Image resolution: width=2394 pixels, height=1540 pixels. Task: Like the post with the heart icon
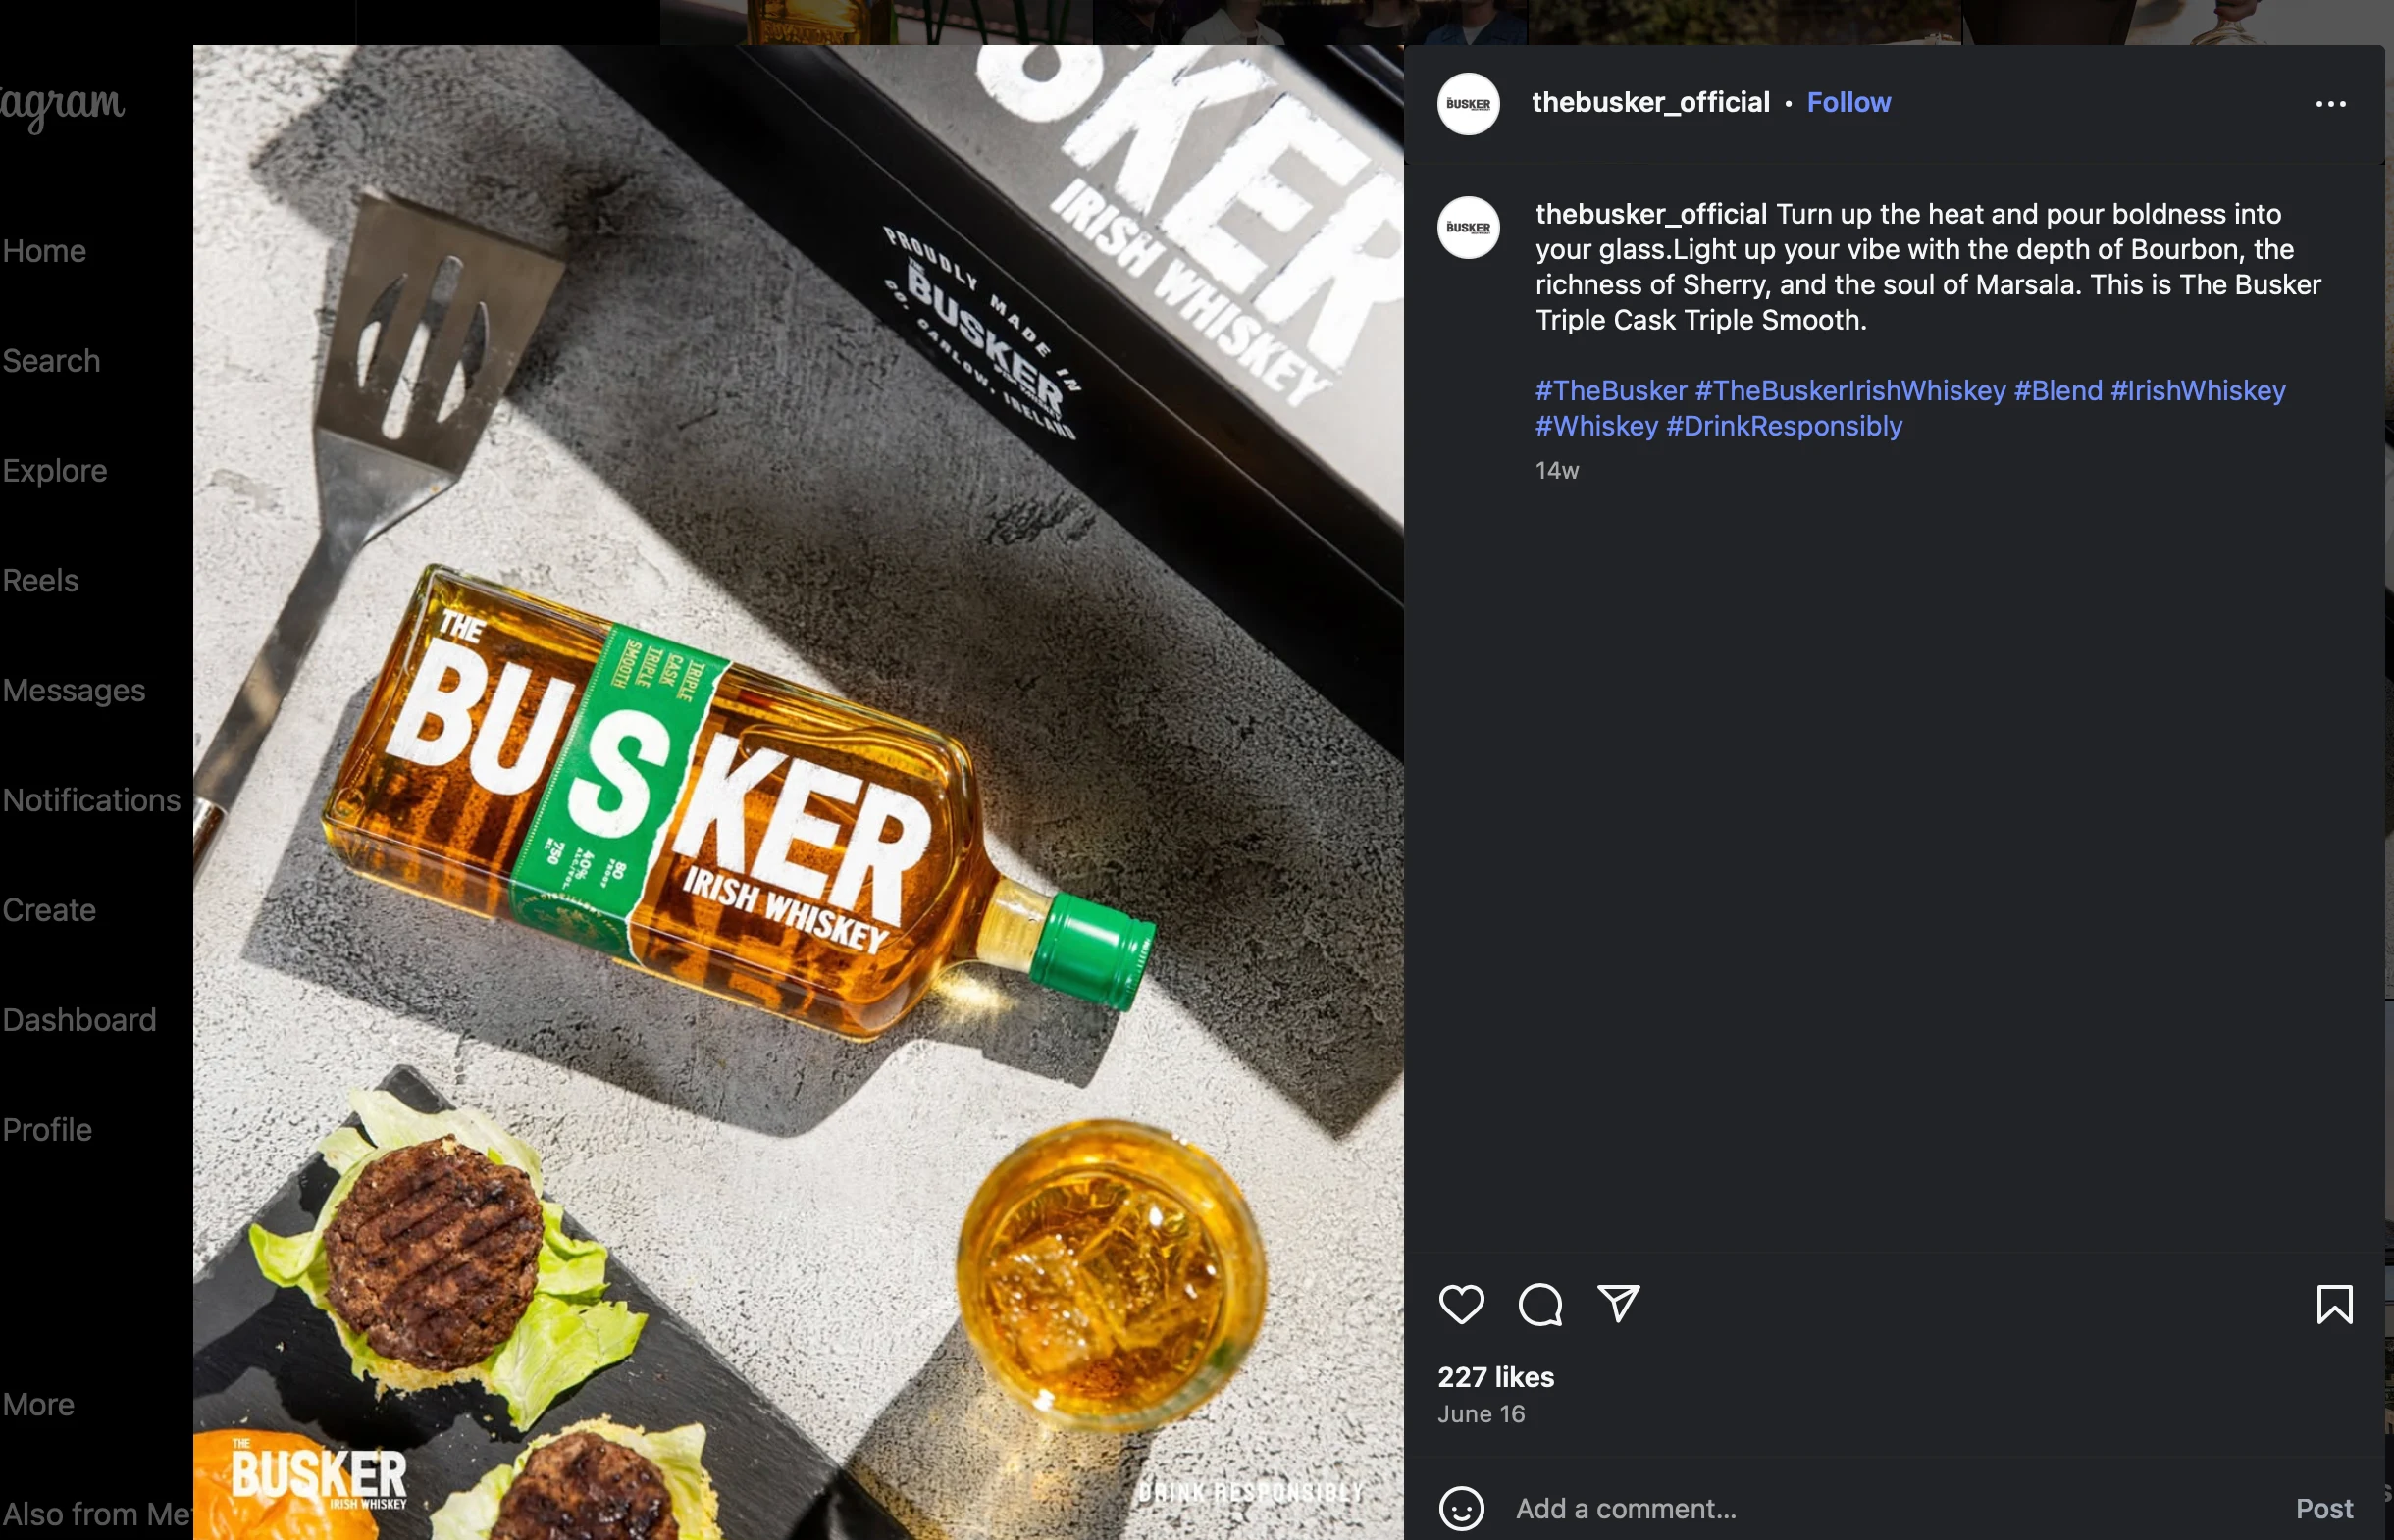pos(1461,1304)
